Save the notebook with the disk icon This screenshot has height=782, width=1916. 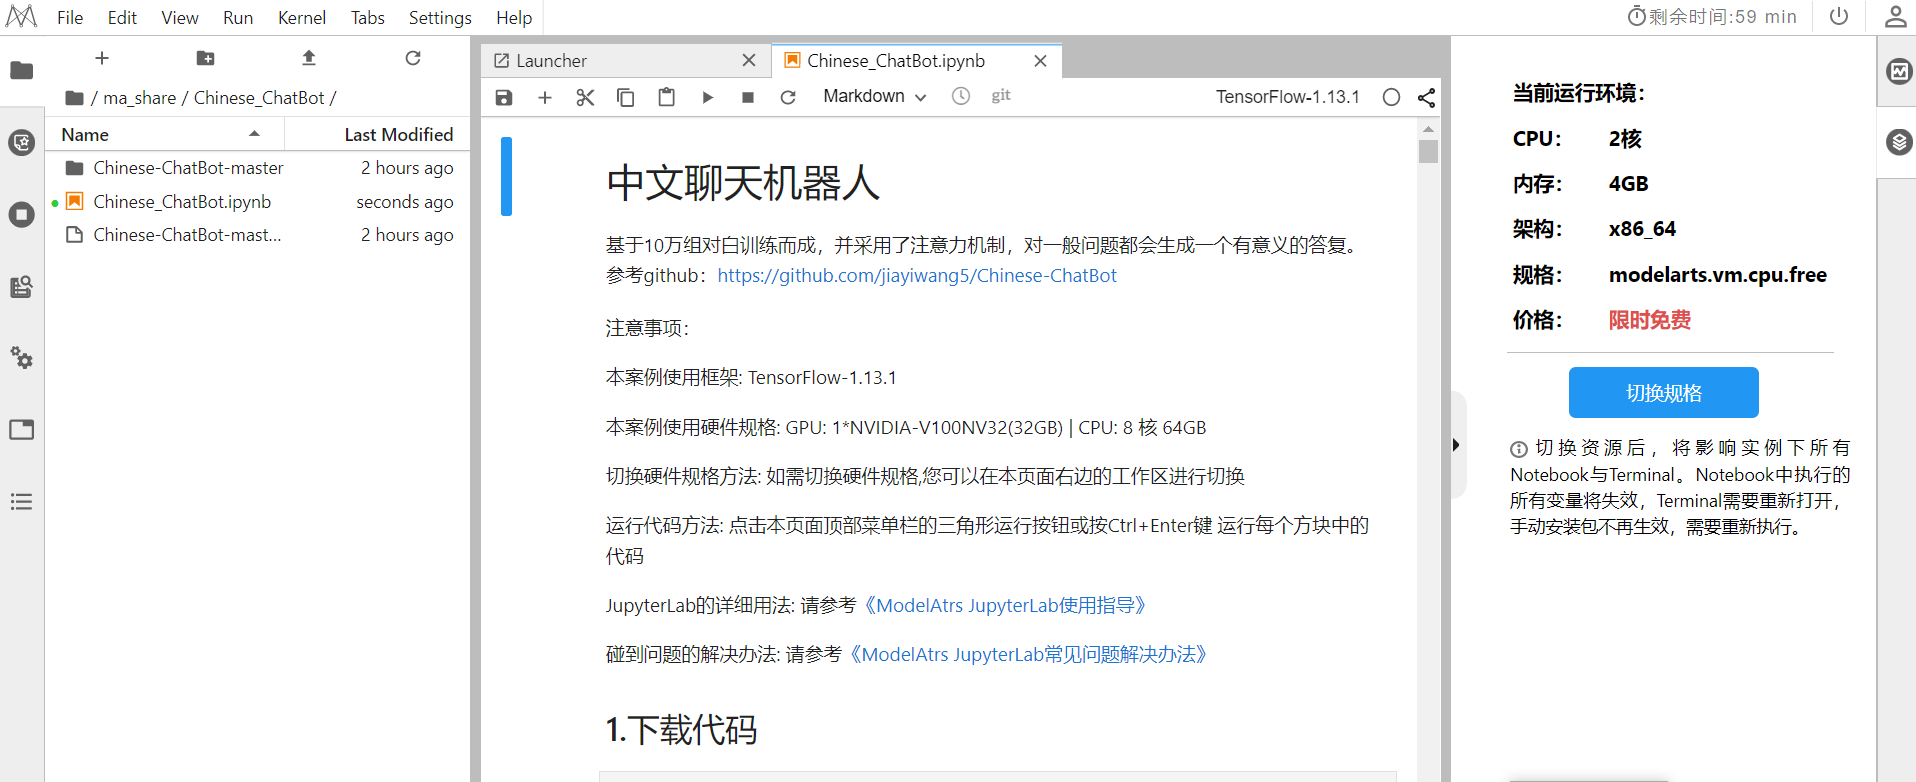(x=504, y=97)
